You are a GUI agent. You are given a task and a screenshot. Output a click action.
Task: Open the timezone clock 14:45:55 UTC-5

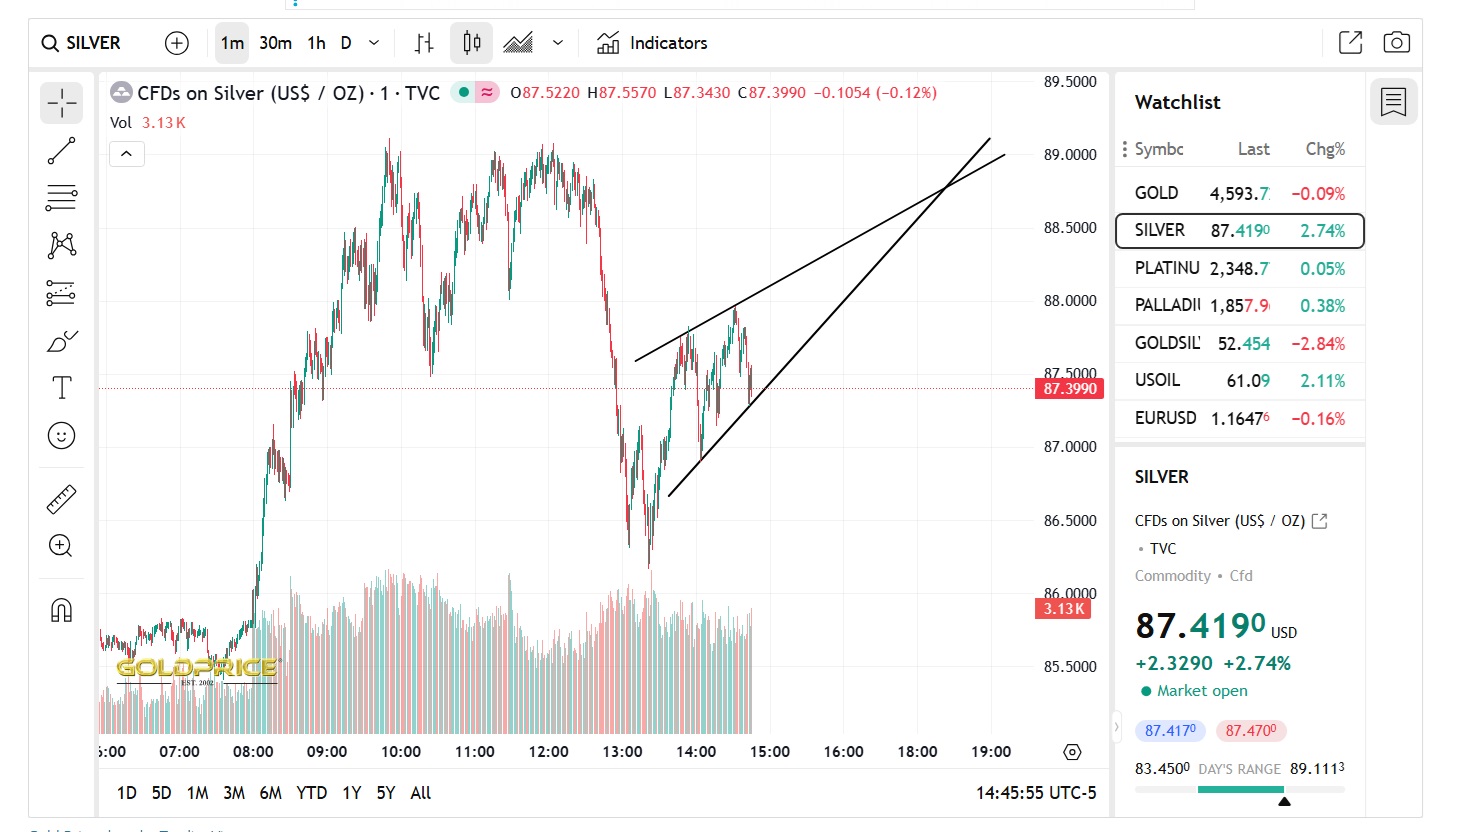[x=1036, y=793]
